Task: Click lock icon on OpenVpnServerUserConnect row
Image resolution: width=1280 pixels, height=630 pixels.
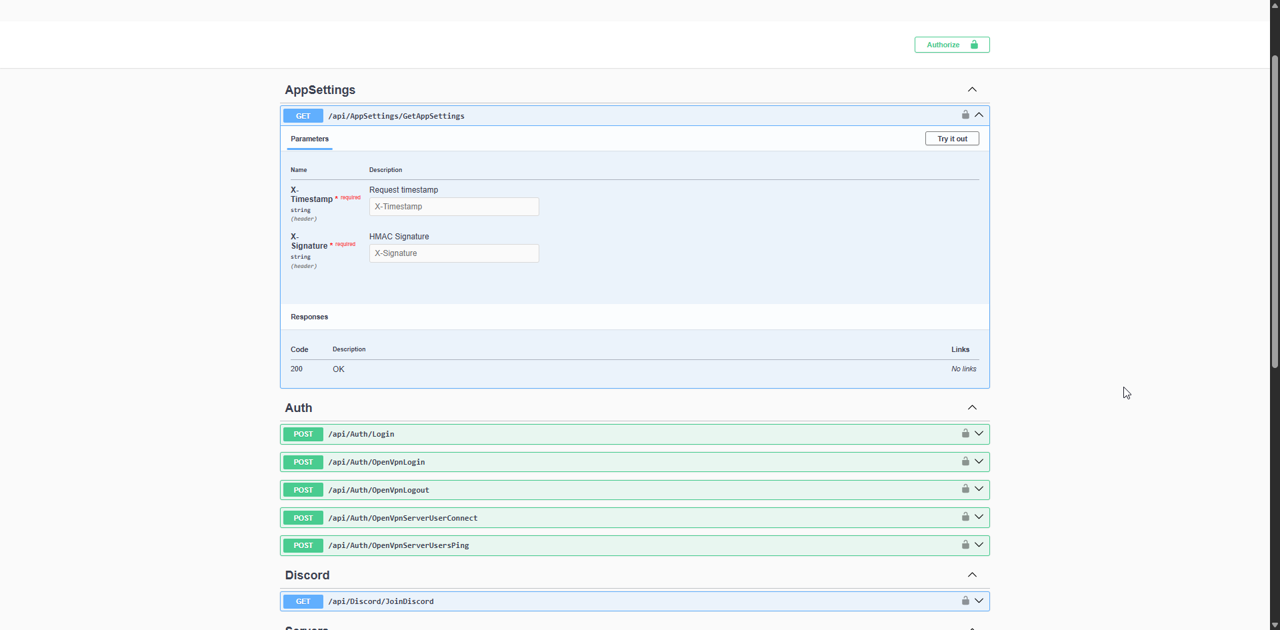Action: click(965, 518)
